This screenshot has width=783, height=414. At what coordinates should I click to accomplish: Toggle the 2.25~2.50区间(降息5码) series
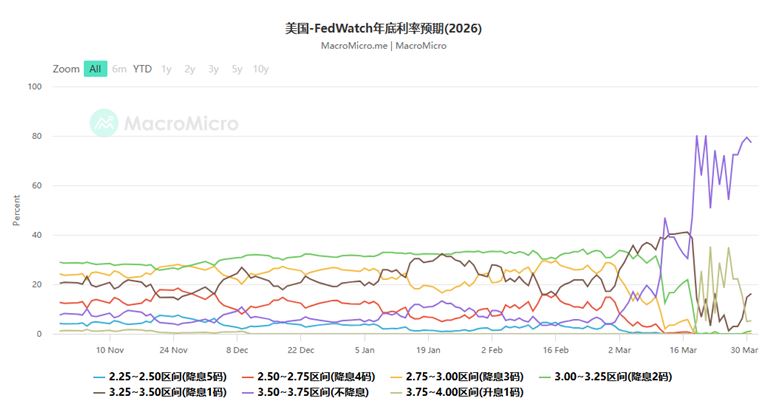pyautogui.click(x=160, y=377)
